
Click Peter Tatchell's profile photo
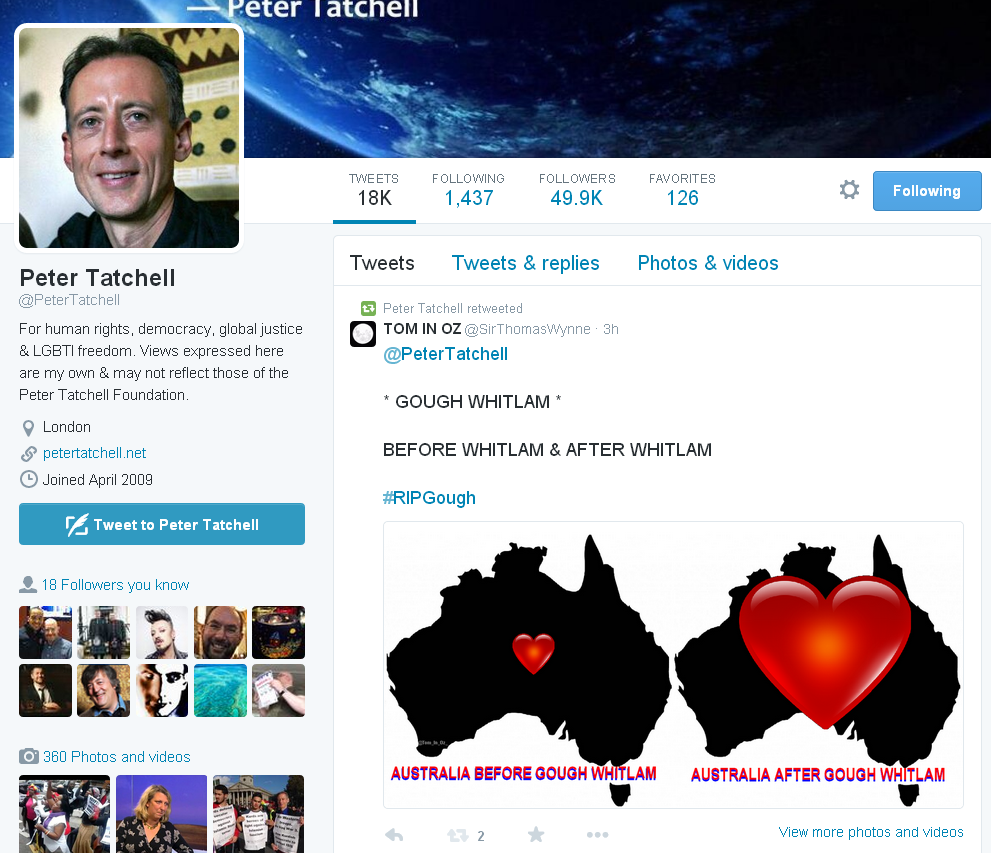(129, 138)
